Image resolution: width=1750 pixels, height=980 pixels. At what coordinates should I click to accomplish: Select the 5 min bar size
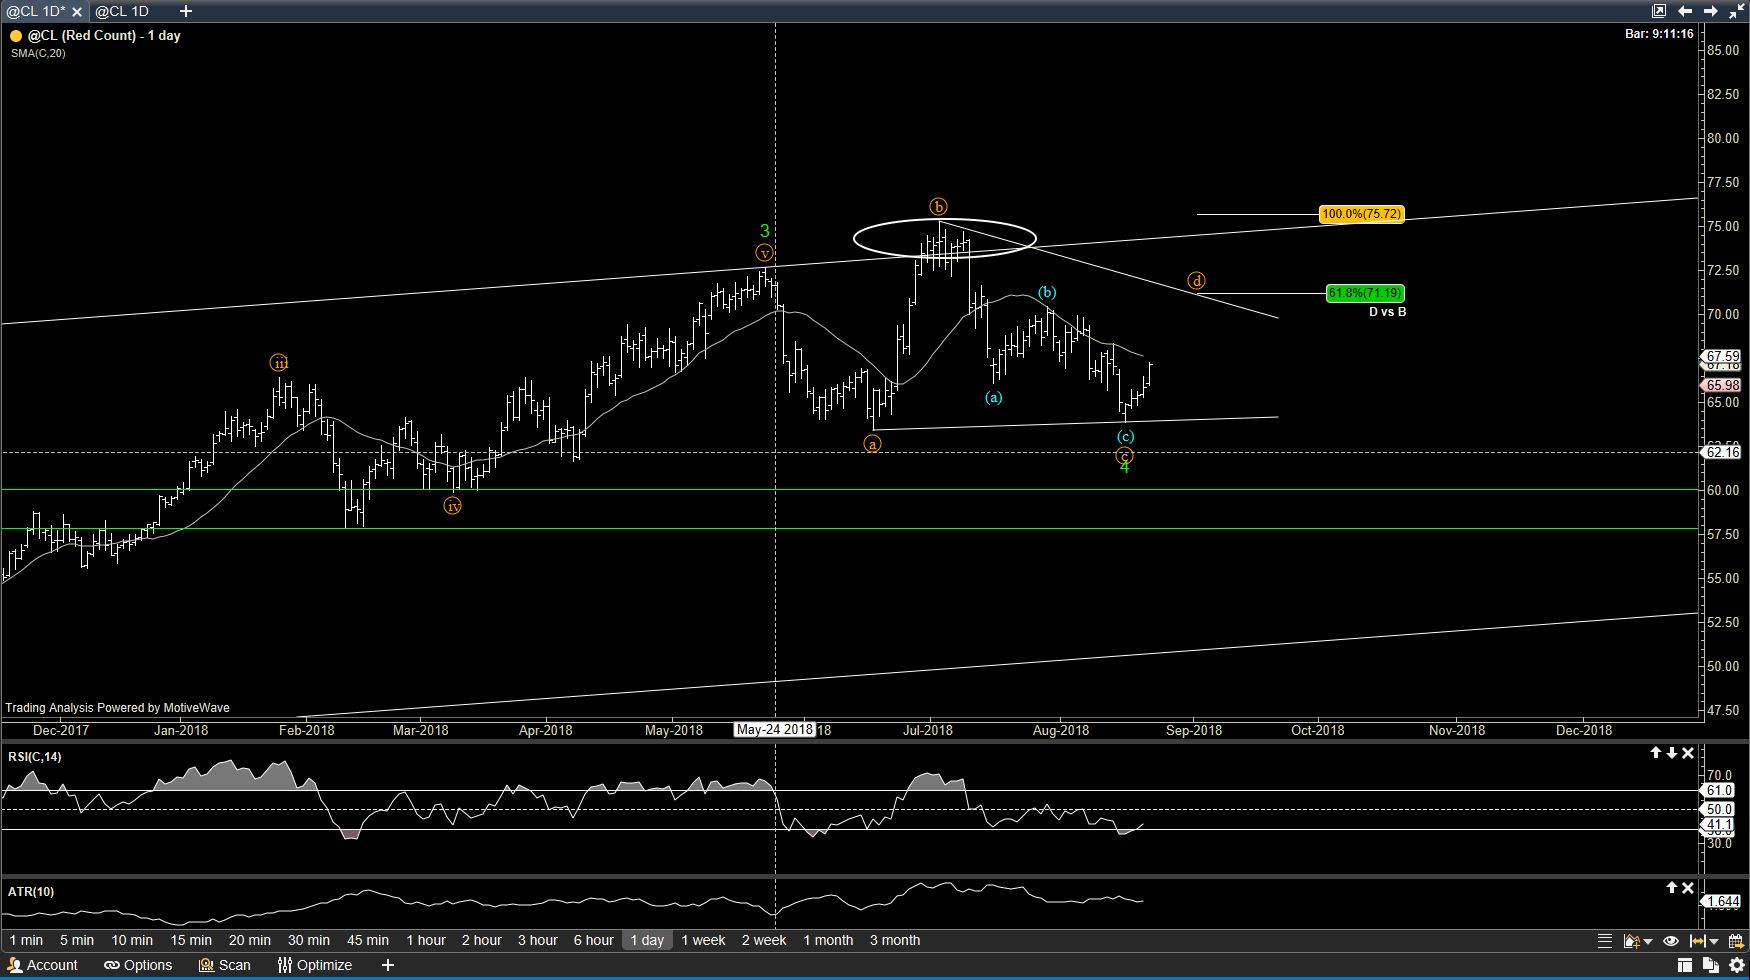(x=77, y=940)
